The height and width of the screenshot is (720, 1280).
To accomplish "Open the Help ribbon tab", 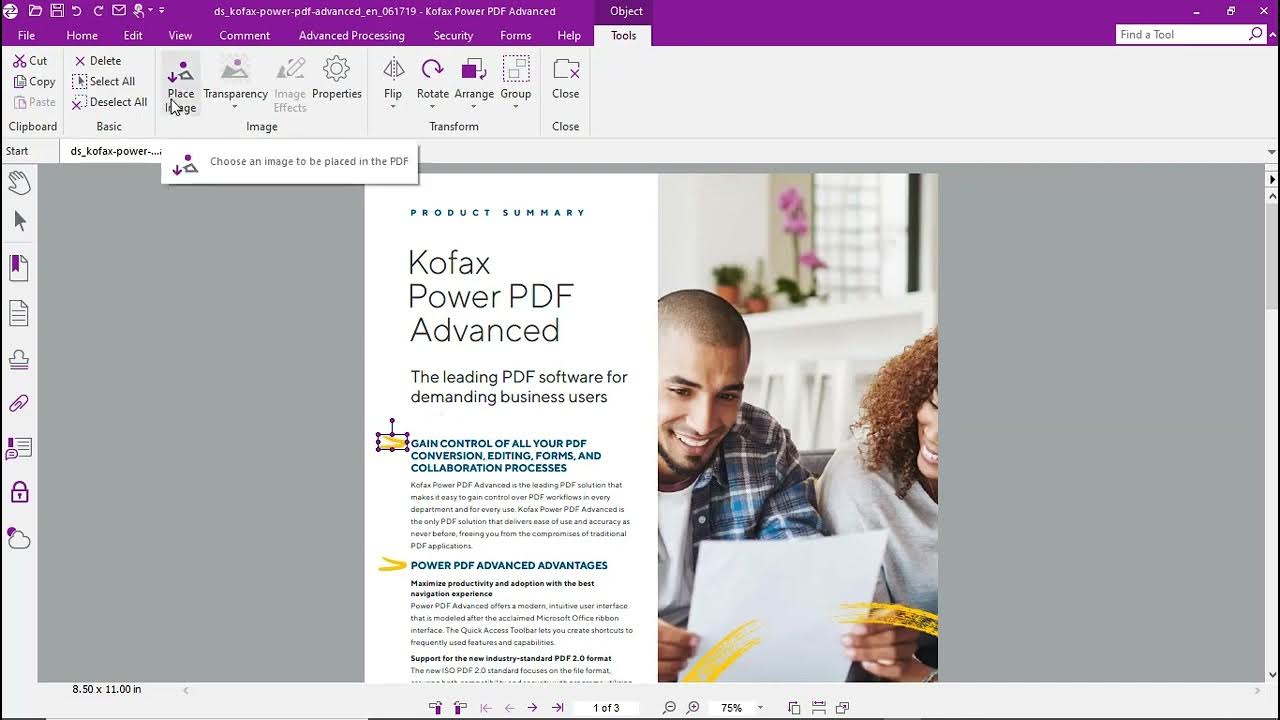I will point(569,35).
